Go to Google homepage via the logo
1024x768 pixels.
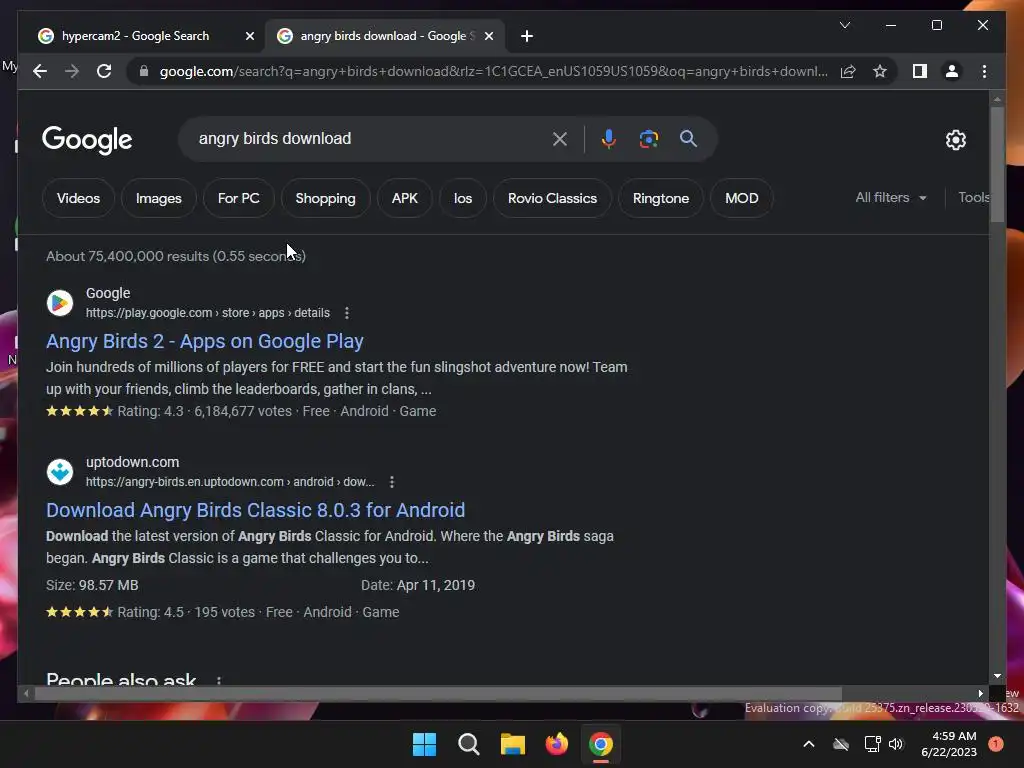pyautogui.click(x=87, y=139)
